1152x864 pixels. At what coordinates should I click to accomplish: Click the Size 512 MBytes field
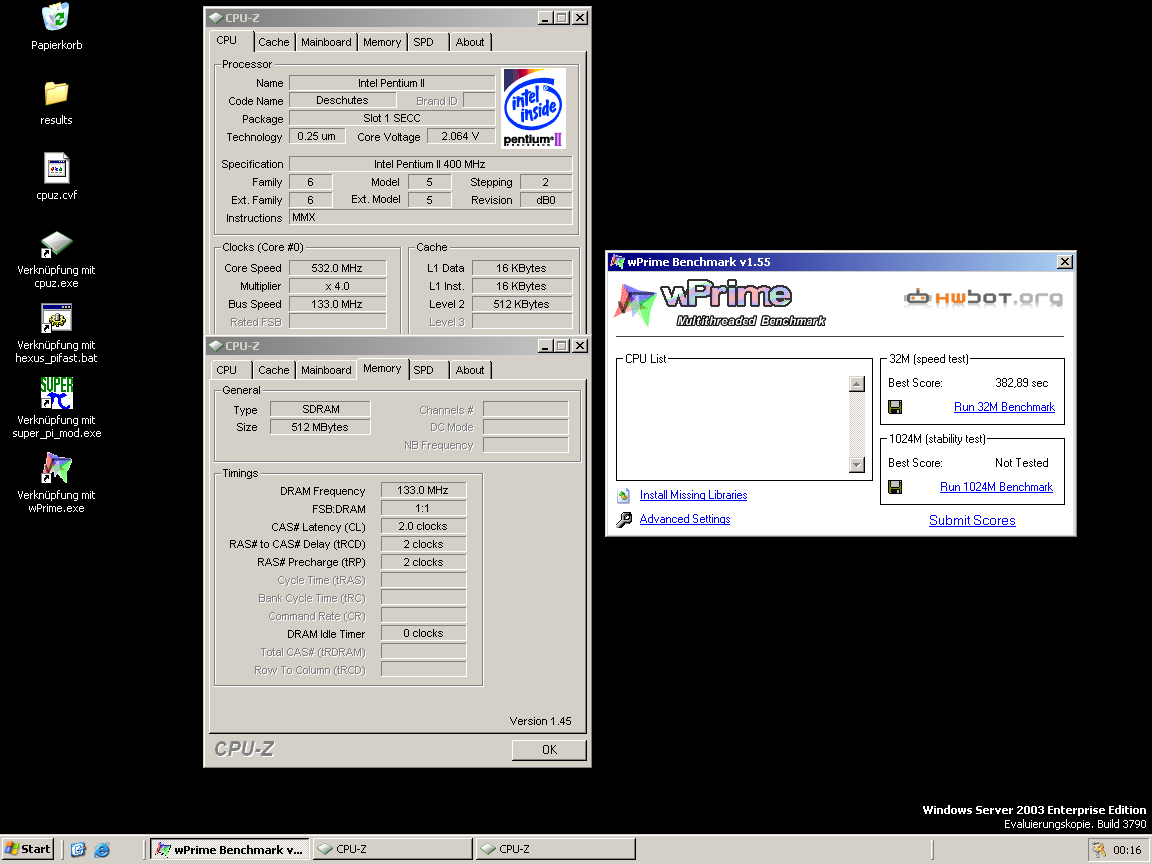pos(320,427)
